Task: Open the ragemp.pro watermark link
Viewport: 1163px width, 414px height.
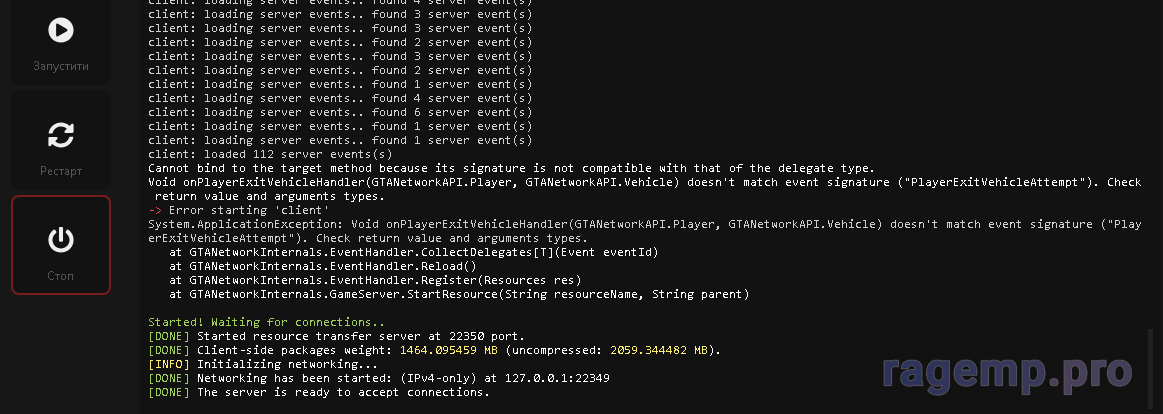Action: coord(1007,372)
